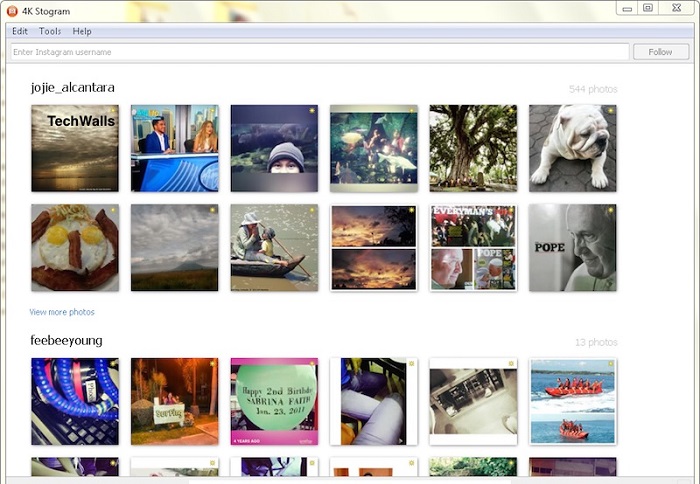Screen dimensions: 700x484
Task: Click the 544 photos count
Action: click(x=593, y=89)
